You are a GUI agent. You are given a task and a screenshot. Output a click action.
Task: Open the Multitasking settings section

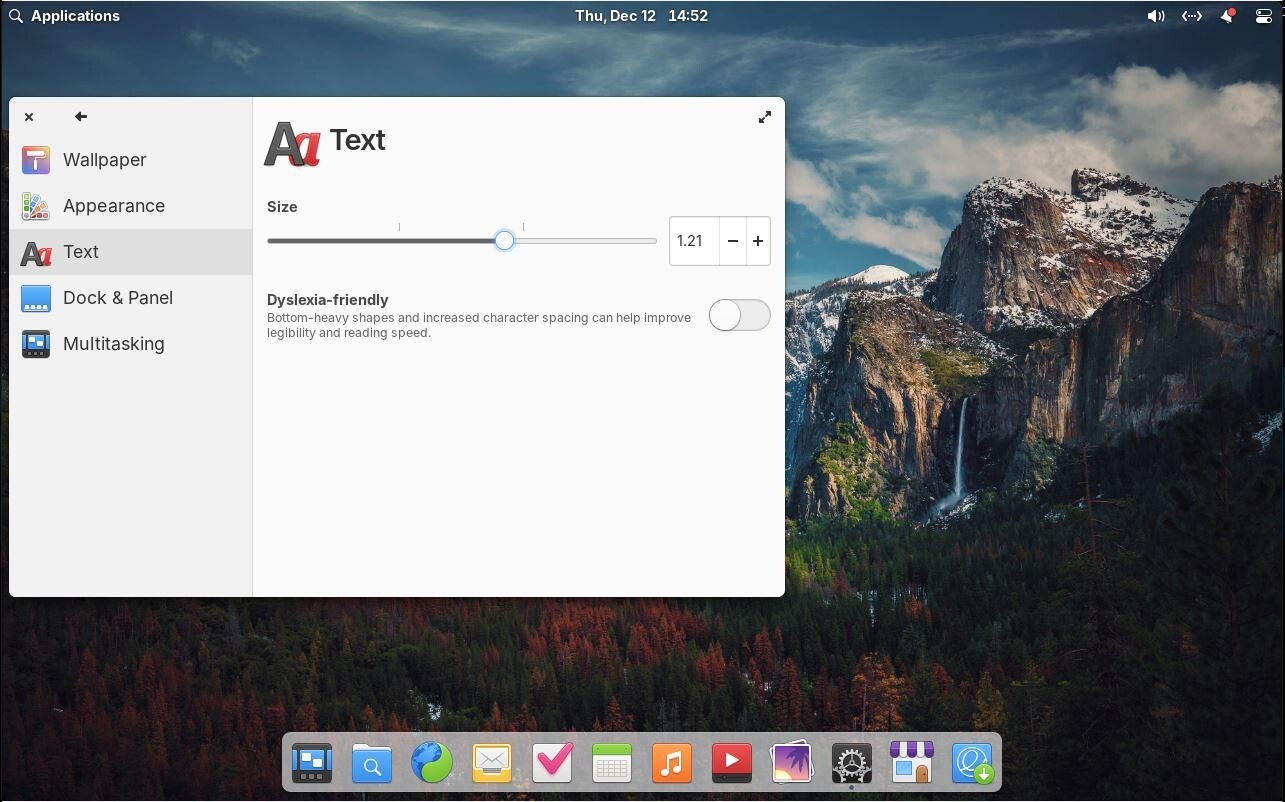click(130, 344)
